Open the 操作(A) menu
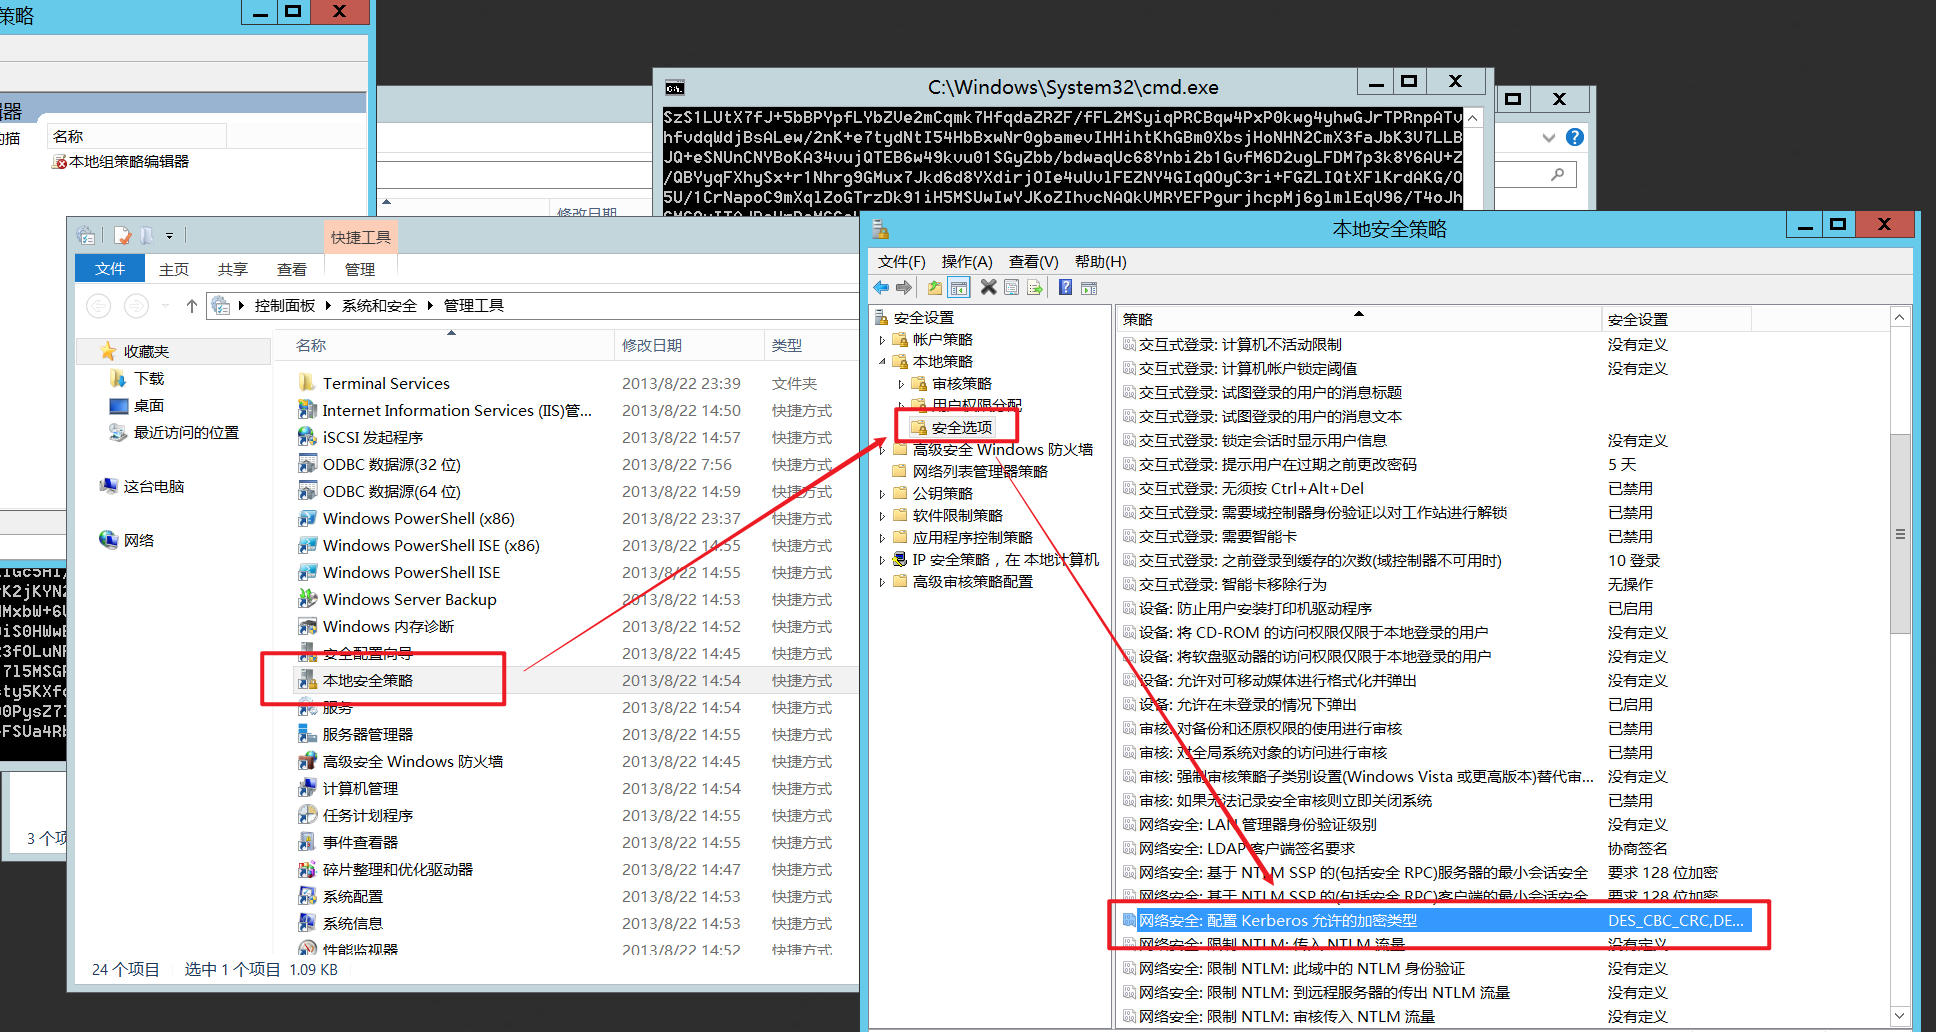 click(x=967, y=262)
